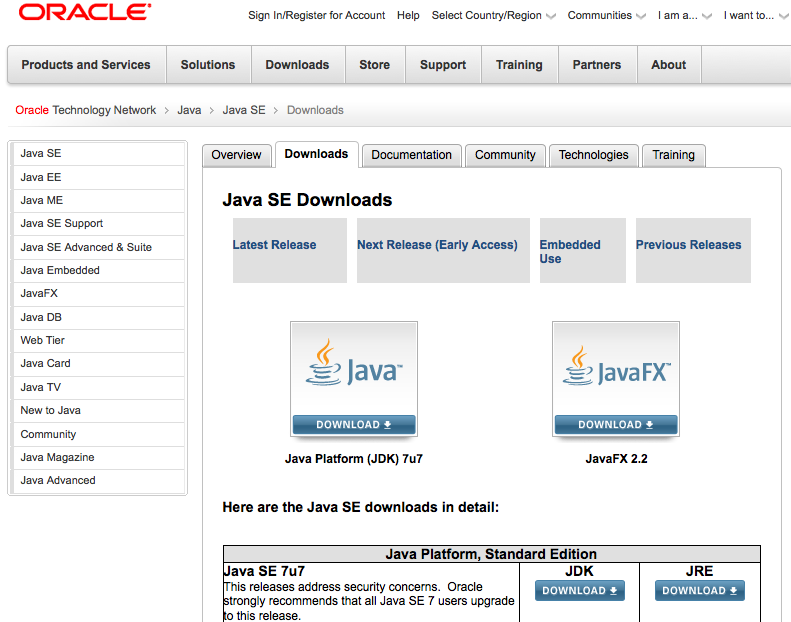
Task: Click 'Java SE 7u7' table heading
Action: (x=264, y=571)
